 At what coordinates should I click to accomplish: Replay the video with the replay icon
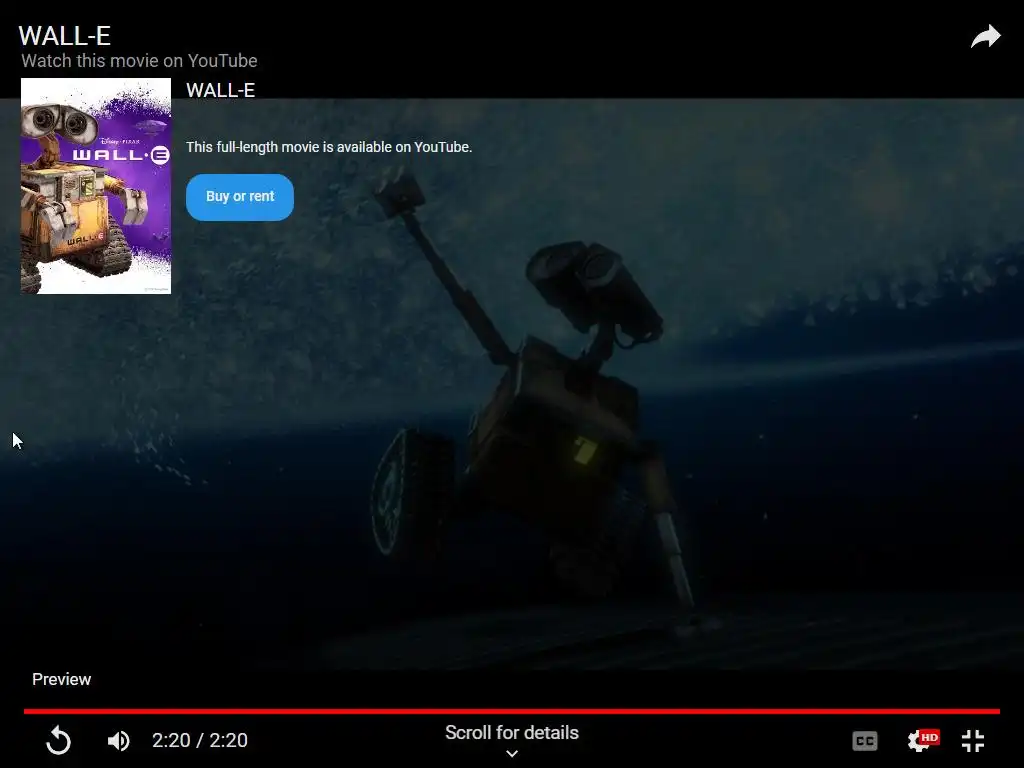point(58,741)
